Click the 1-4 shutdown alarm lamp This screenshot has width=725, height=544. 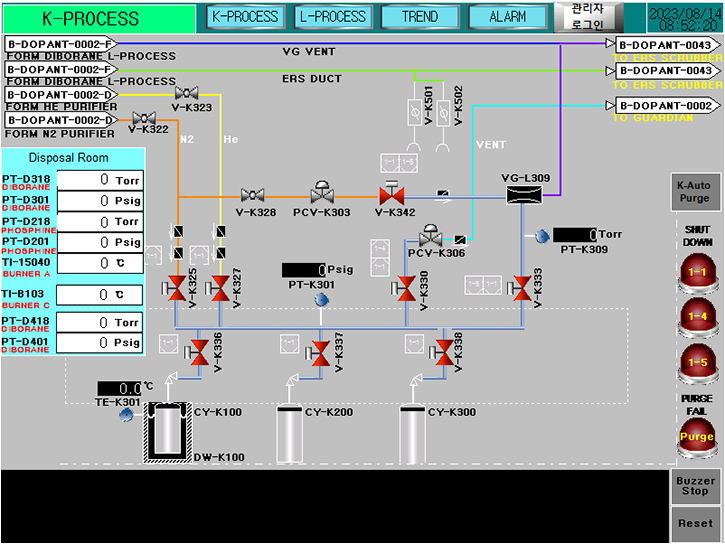click(697, 318)
